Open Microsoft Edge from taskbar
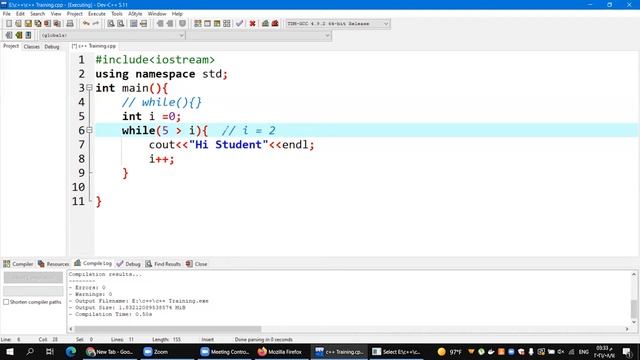Image resolution: width=640 pixels, height=360 pixels. coord(71,351)
